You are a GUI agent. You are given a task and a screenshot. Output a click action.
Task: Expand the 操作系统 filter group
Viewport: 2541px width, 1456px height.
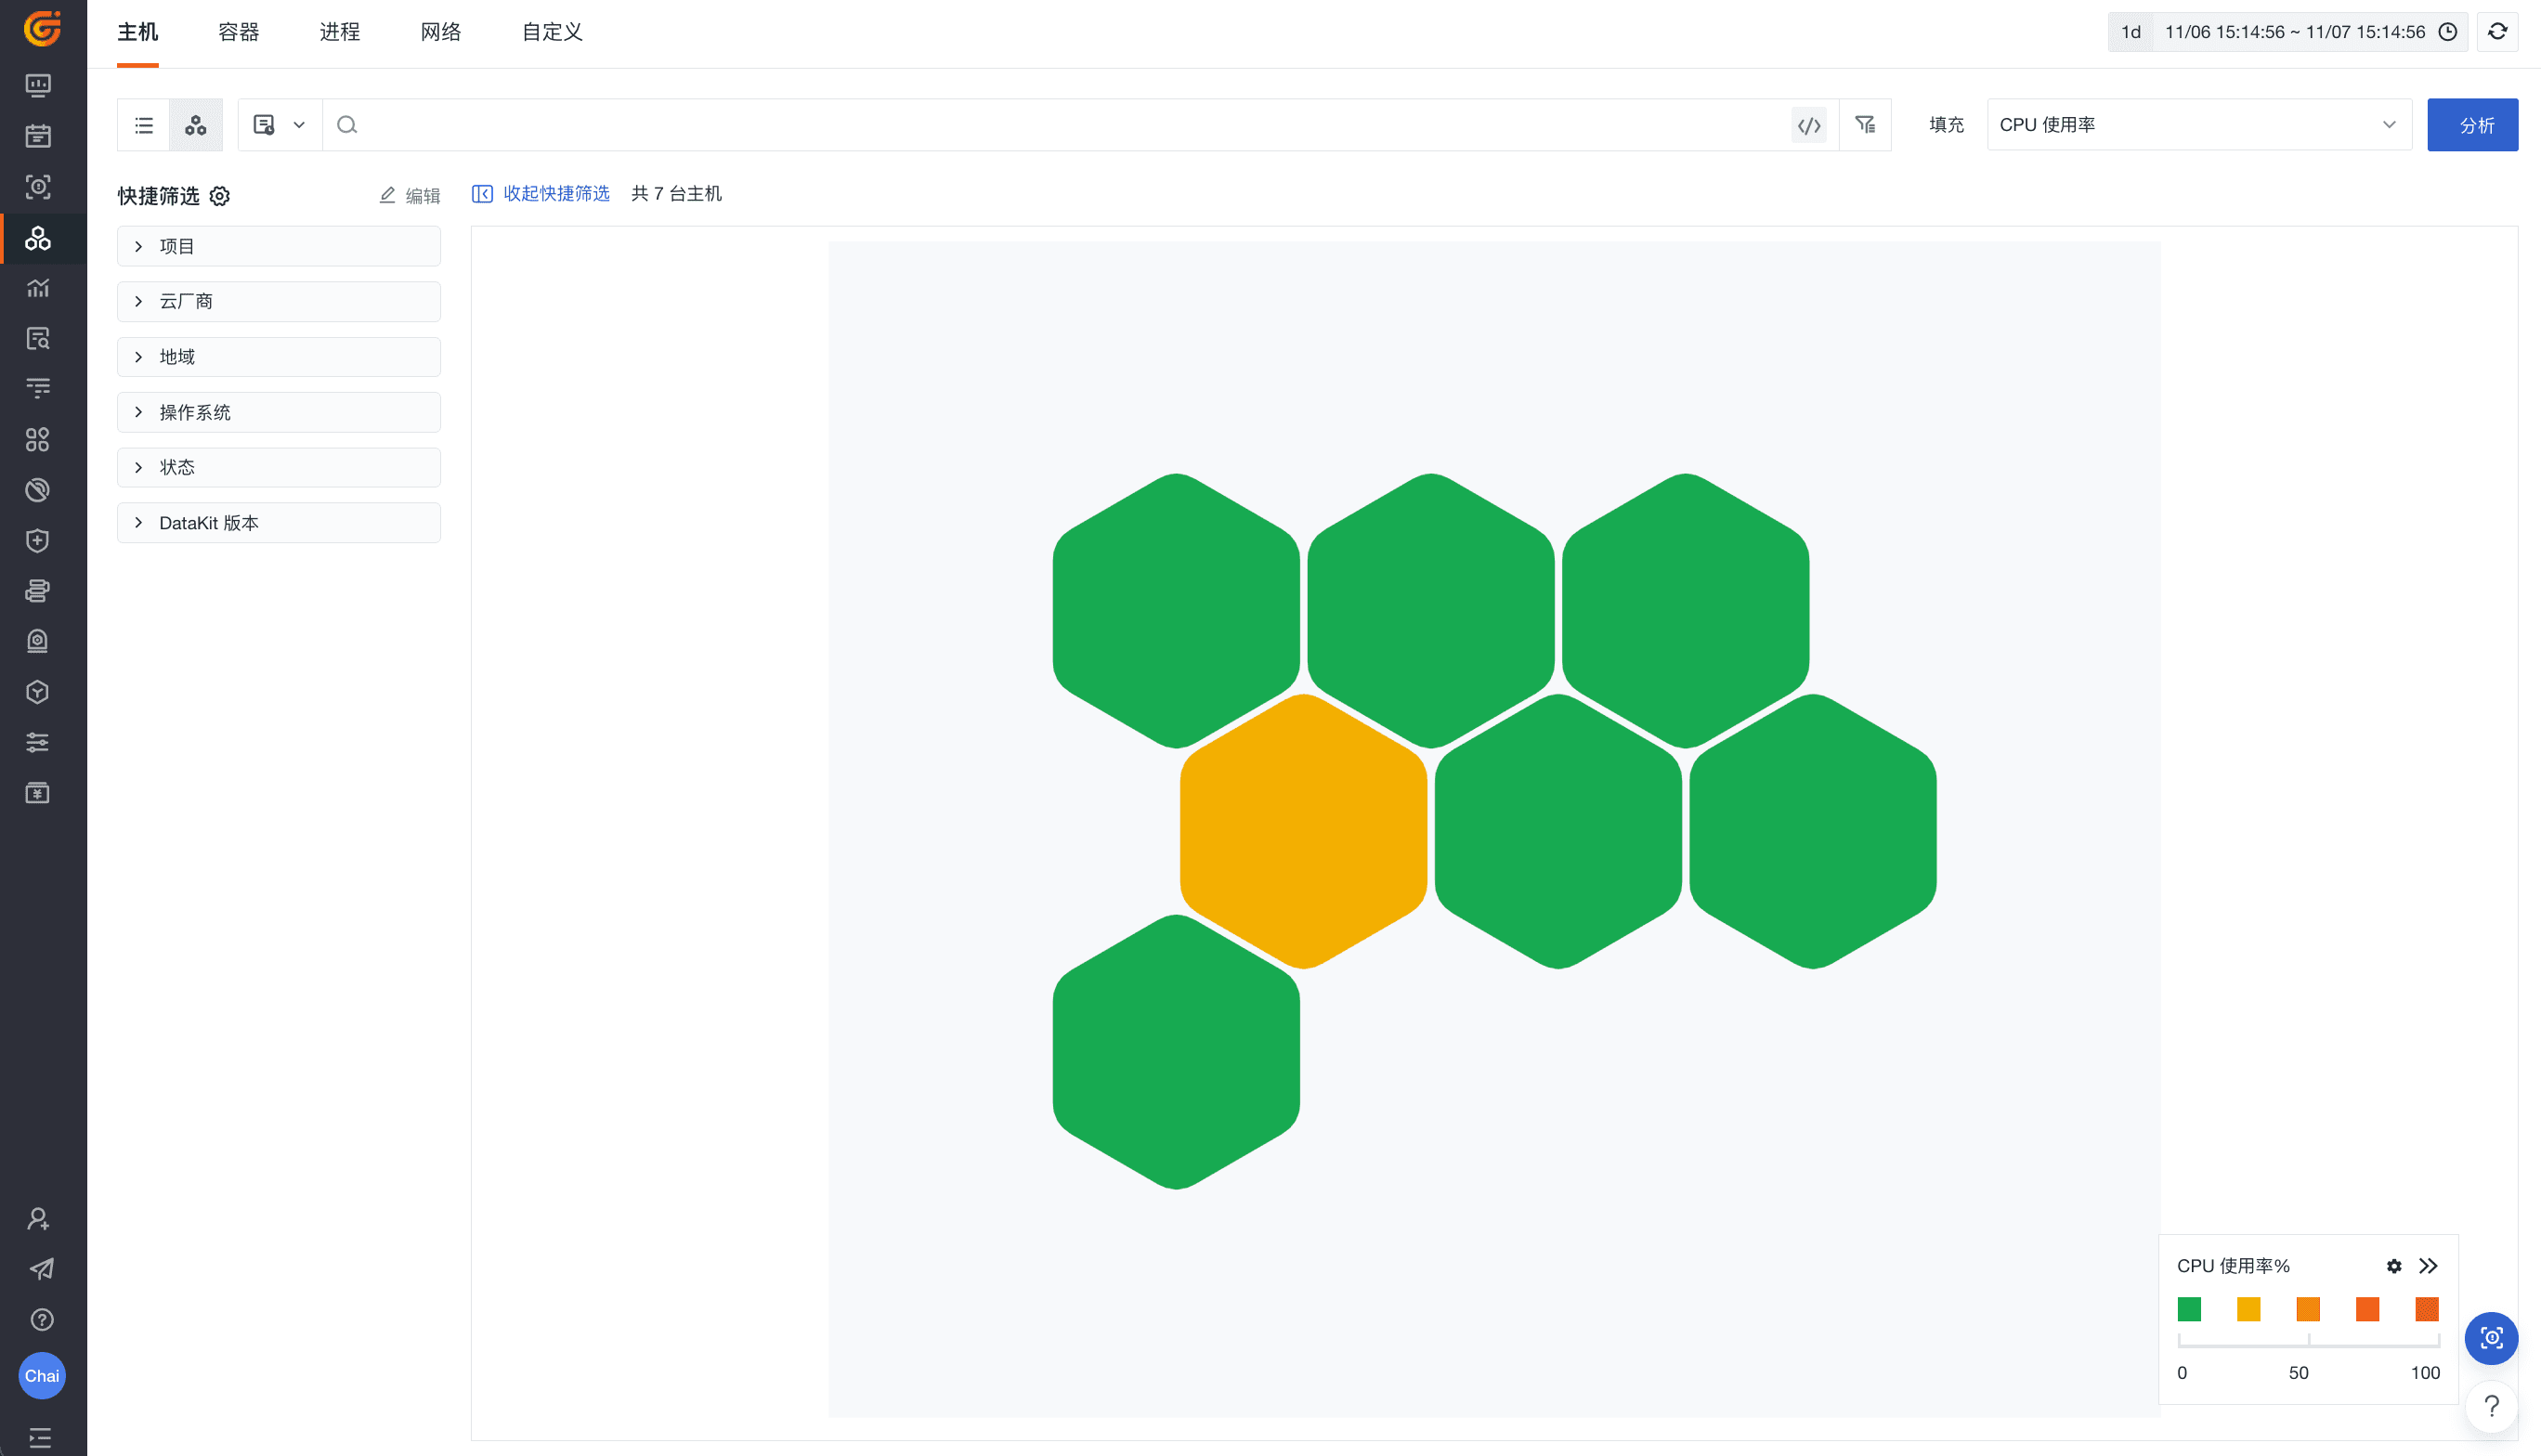pyautogui.click(x=279, y=412)
